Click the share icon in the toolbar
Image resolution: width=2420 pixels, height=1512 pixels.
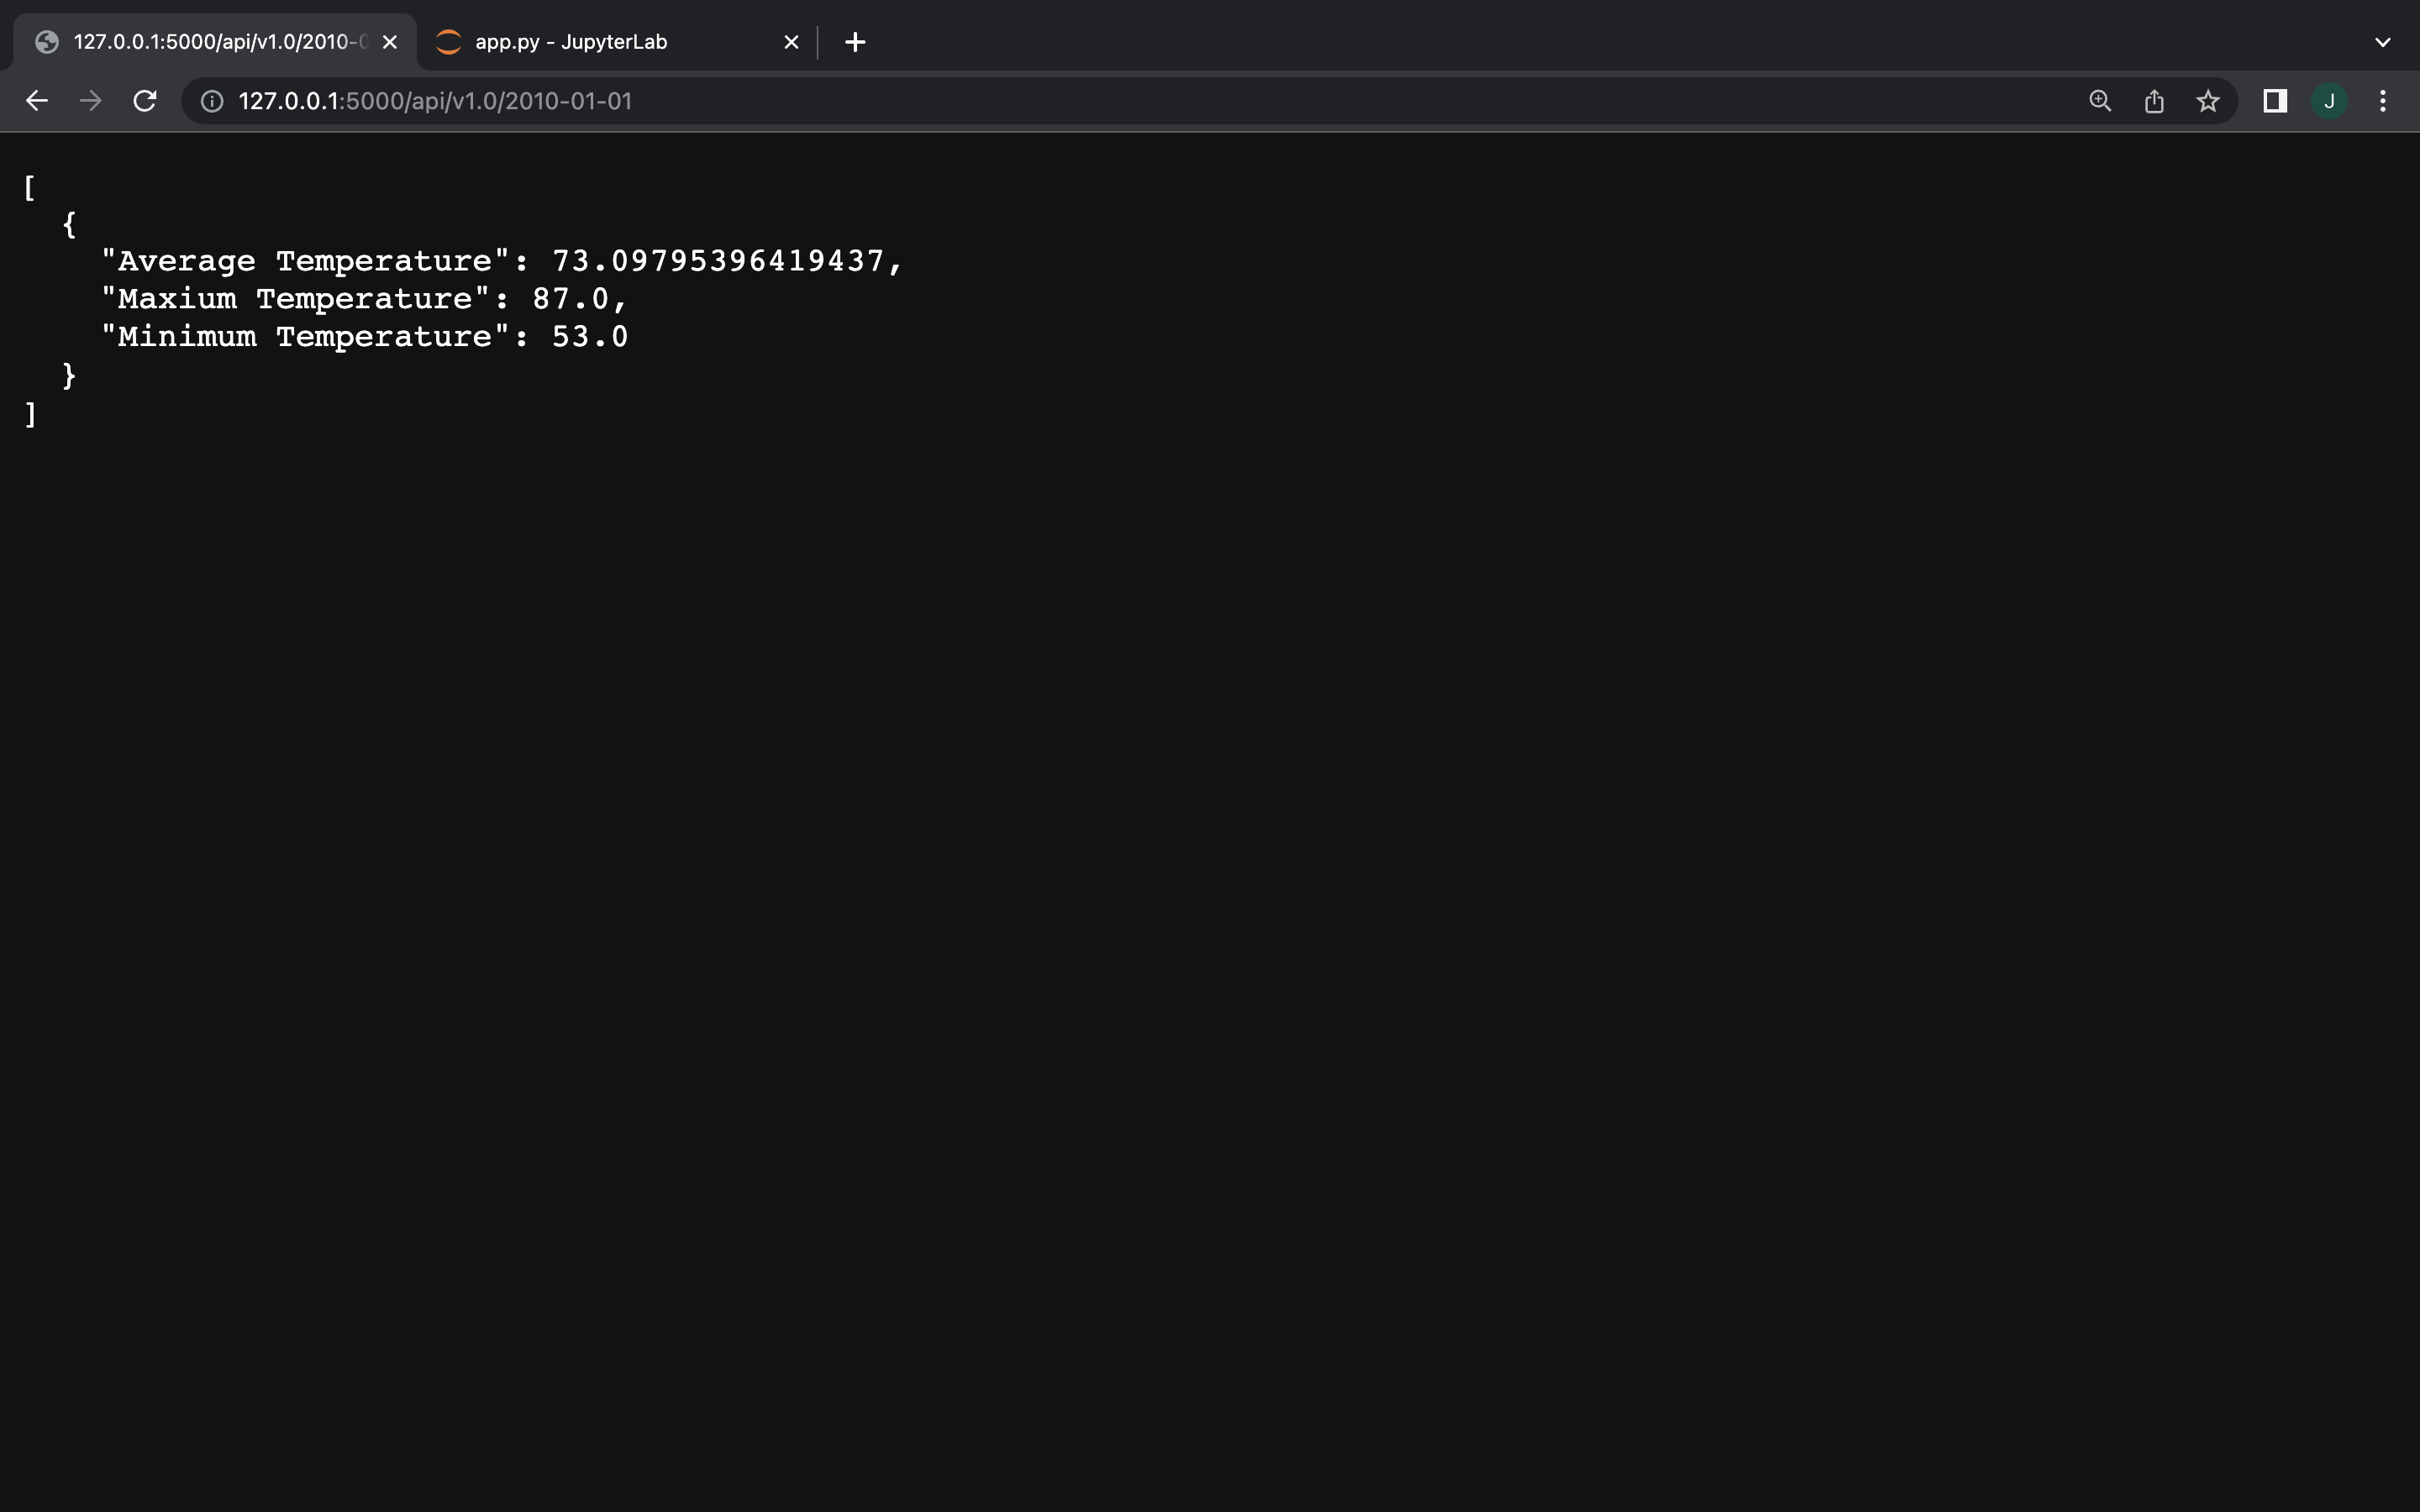[2153, 100]
